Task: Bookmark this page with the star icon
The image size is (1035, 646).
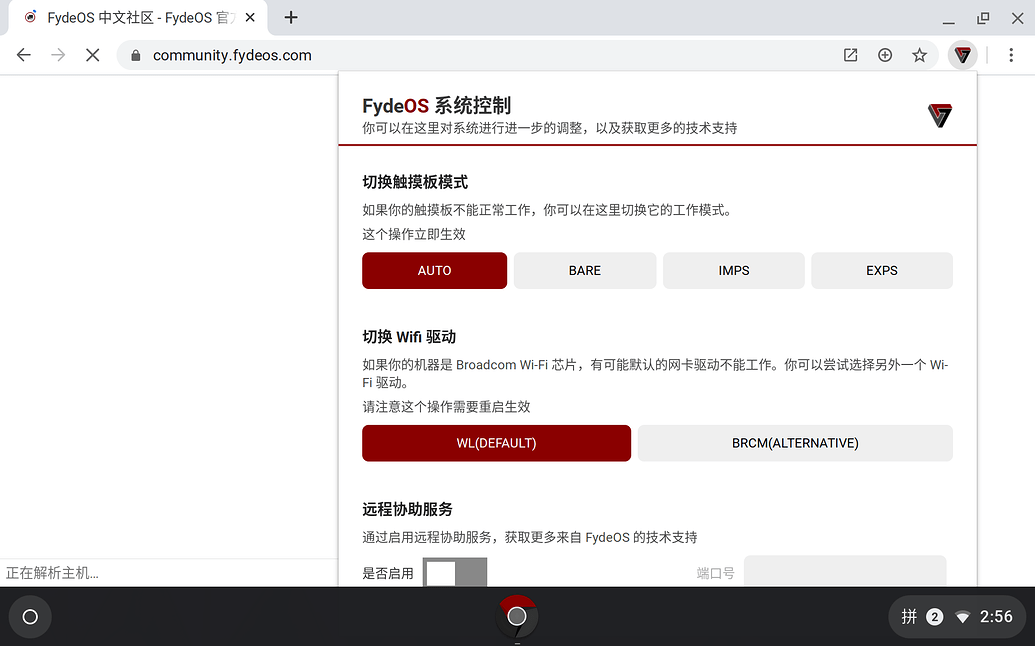Action: click(919, 55)
